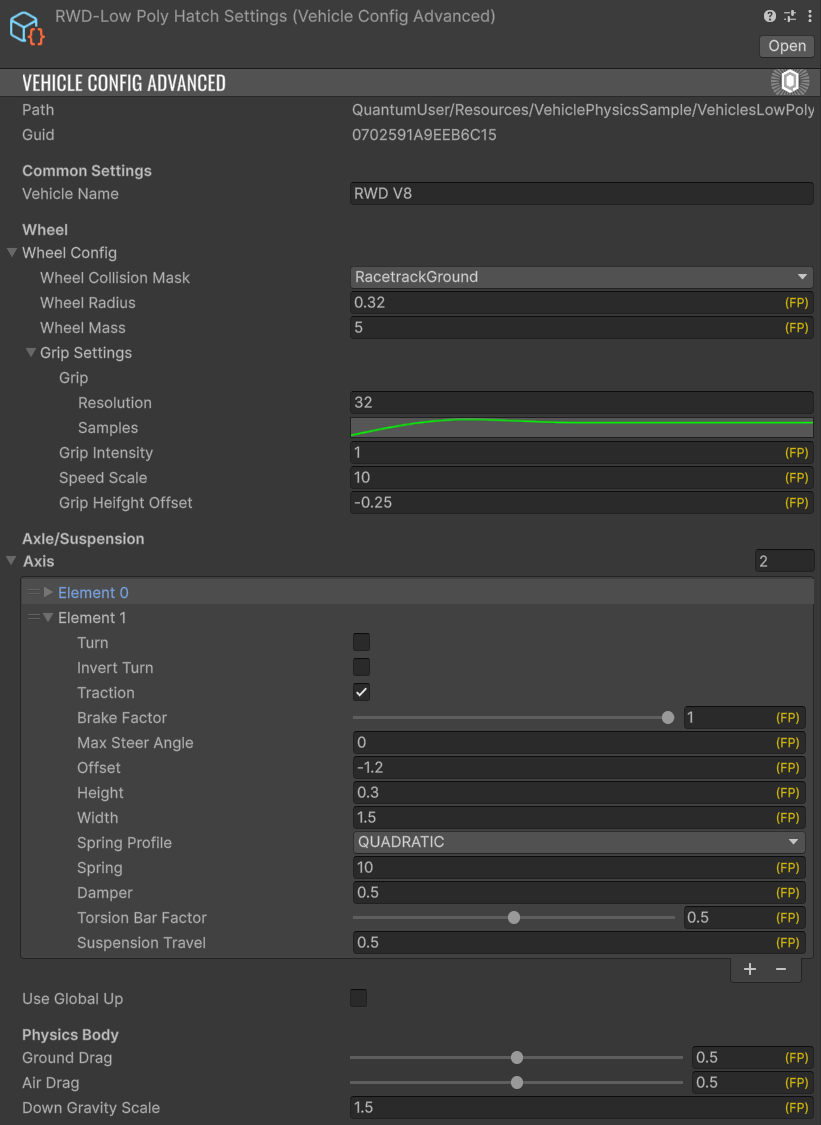This screenshot has width=821, height=1125.
Task: Click the asset cube icon in header
Action: (x=28, y=27)
